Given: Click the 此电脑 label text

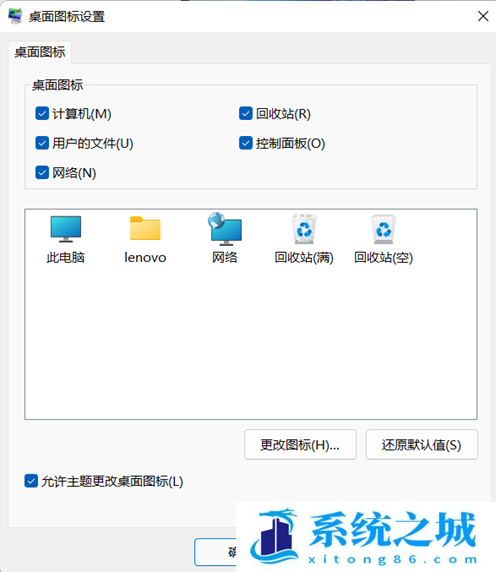Looking at the screenshot, I should click(66, 258).
